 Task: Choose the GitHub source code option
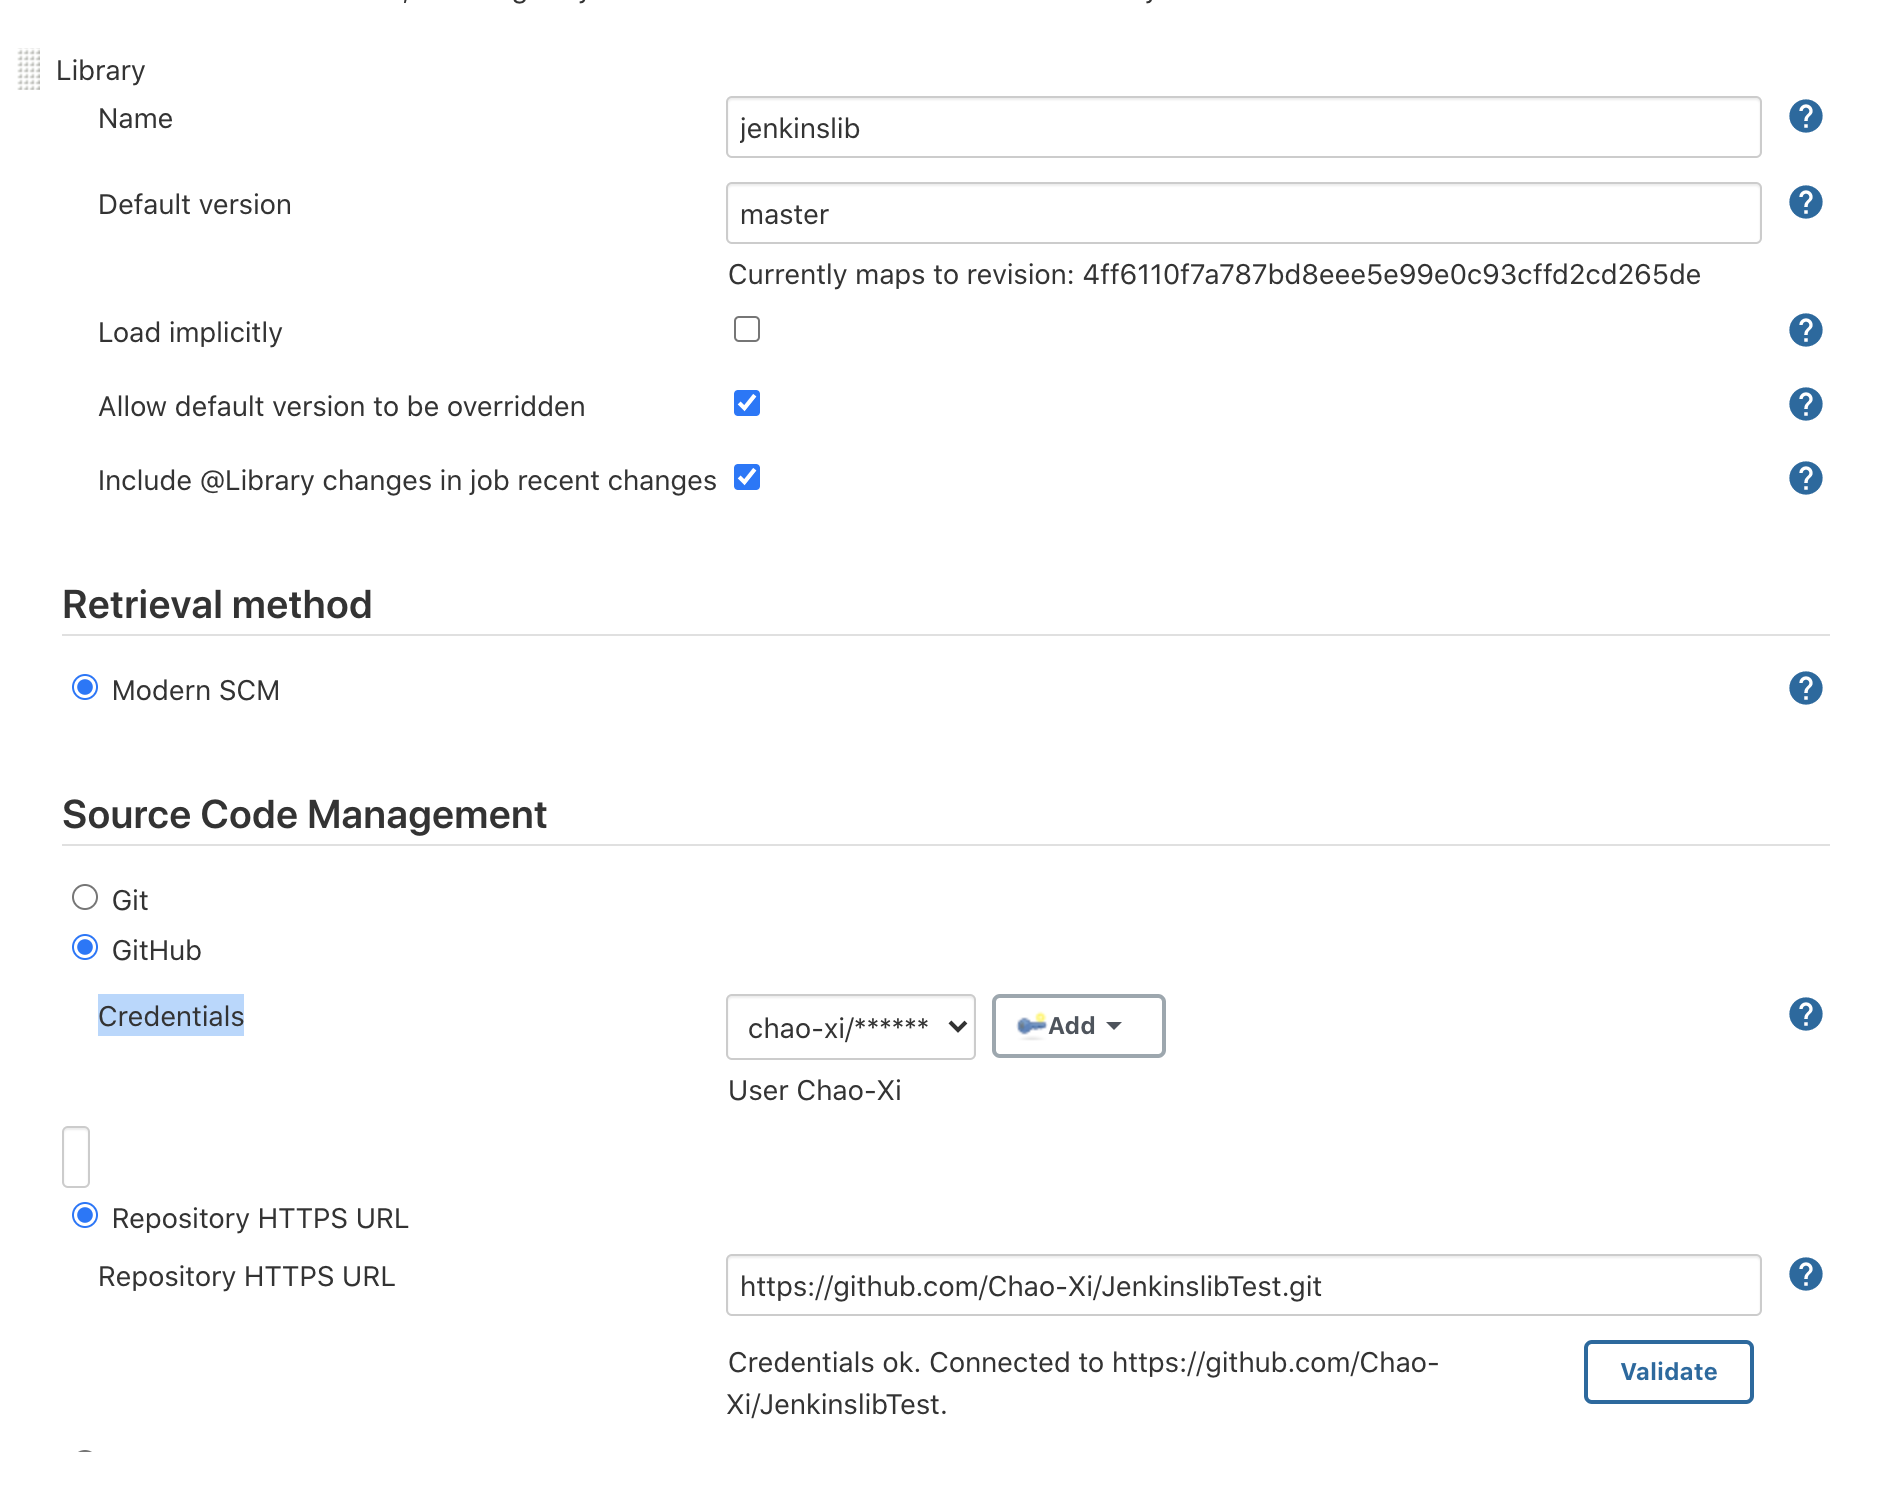85,947
